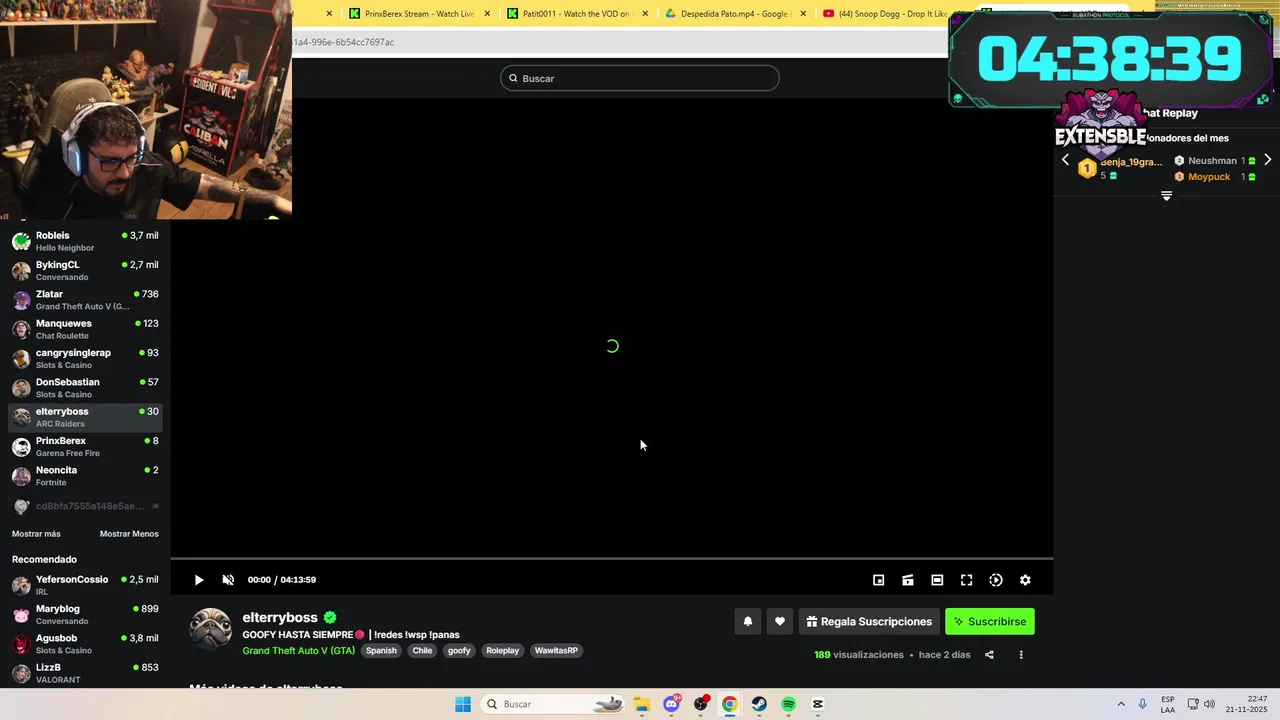
Task: Open Manquewes channel in sidebar
Action: click(85, 329)
